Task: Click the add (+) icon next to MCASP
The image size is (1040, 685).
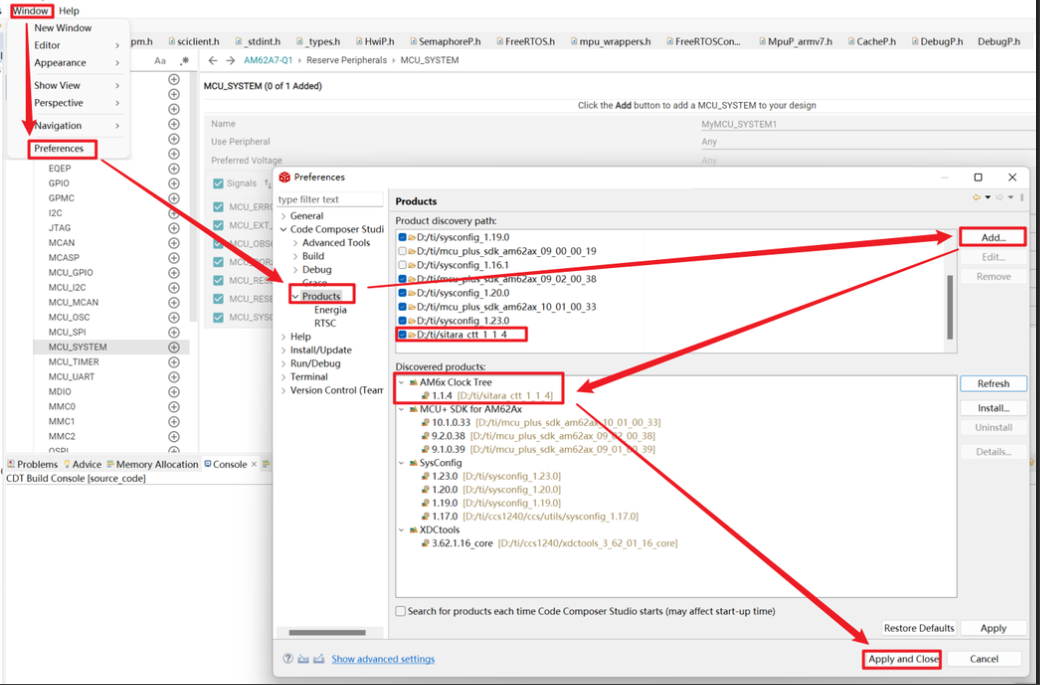Action: click(x=174, y=258)
